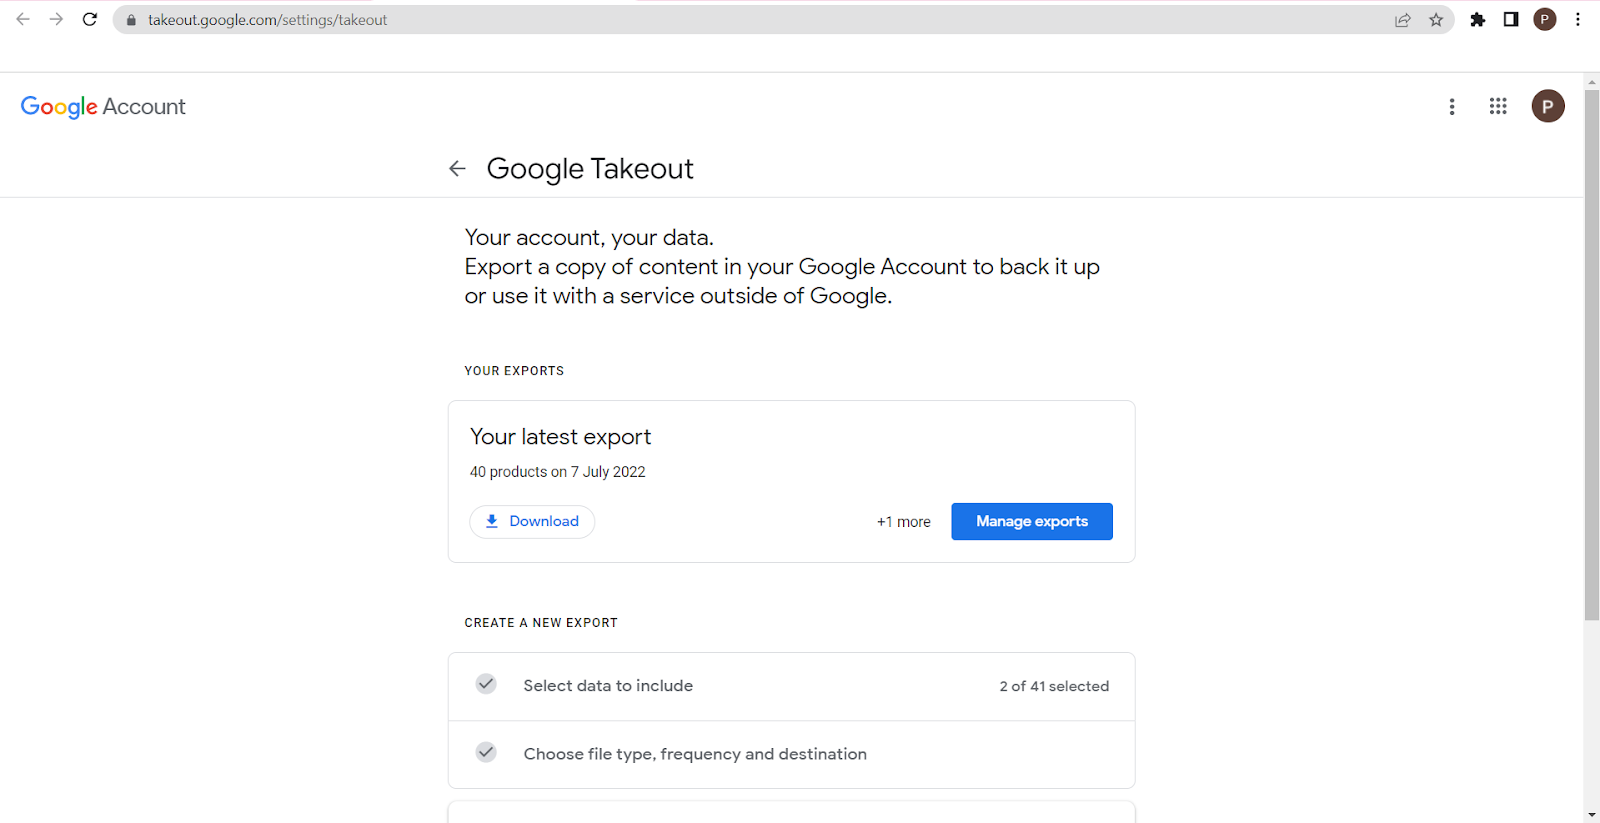Open the Google apps grid
1600x823 pixels.
(x=1498, y=106)
